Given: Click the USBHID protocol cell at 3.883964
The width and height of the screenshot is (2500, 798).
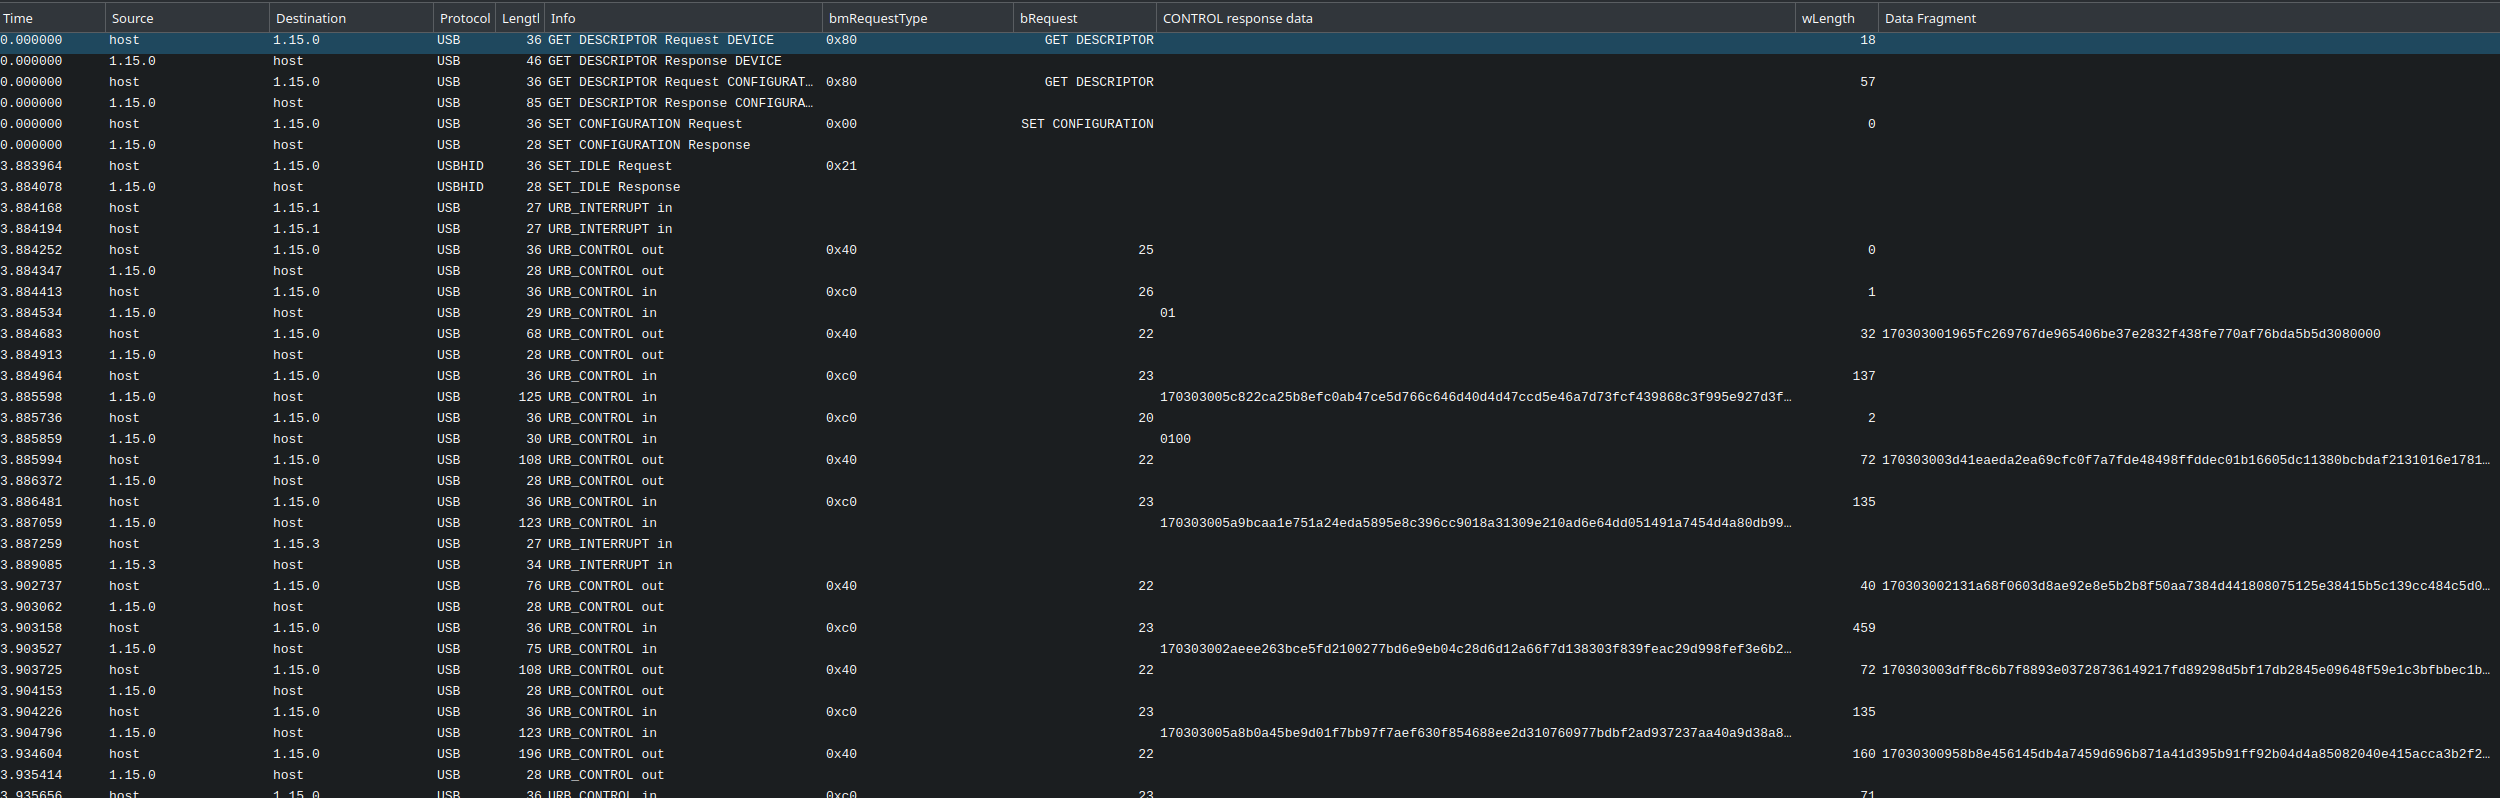Looking at the screenshot, I should pos(460,166).
